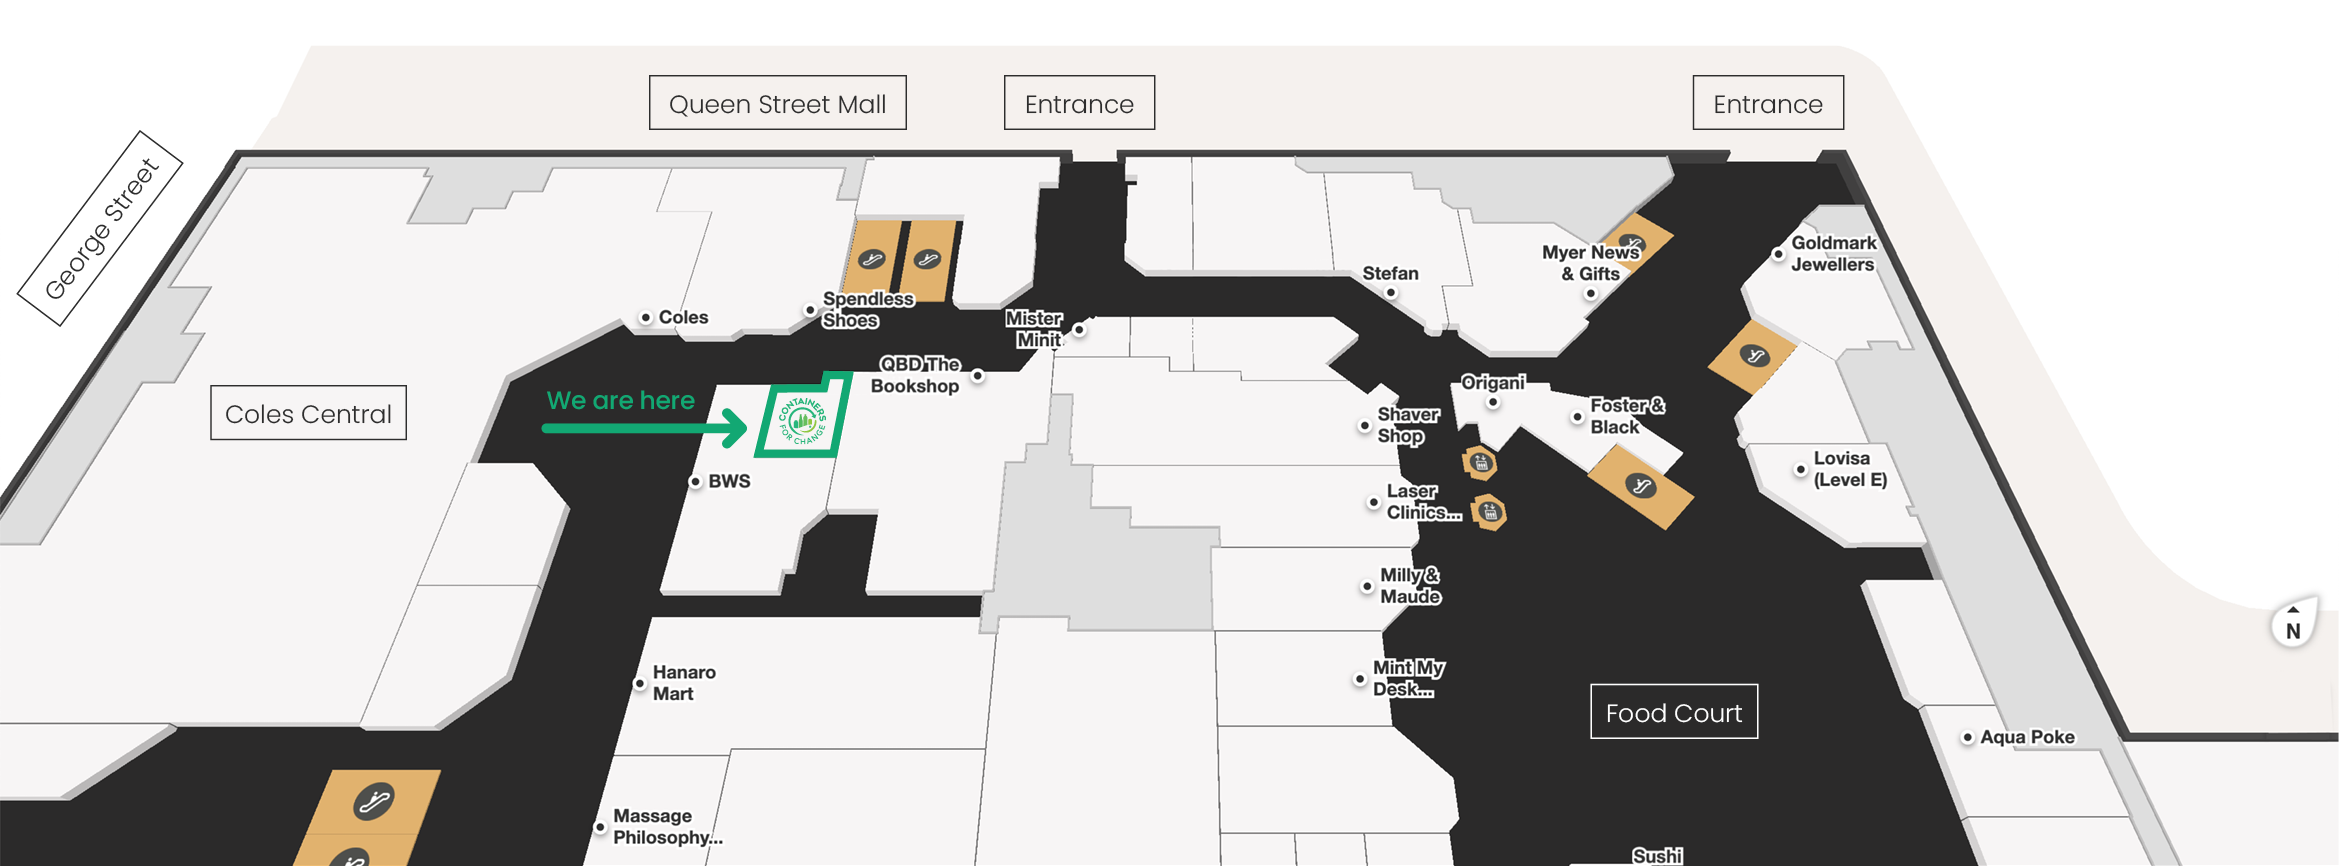The width and height of the screenshot is (2339, 866).
Task: Click the Lovisa (Level E) store label
Action: click(x=1849, y=469)
